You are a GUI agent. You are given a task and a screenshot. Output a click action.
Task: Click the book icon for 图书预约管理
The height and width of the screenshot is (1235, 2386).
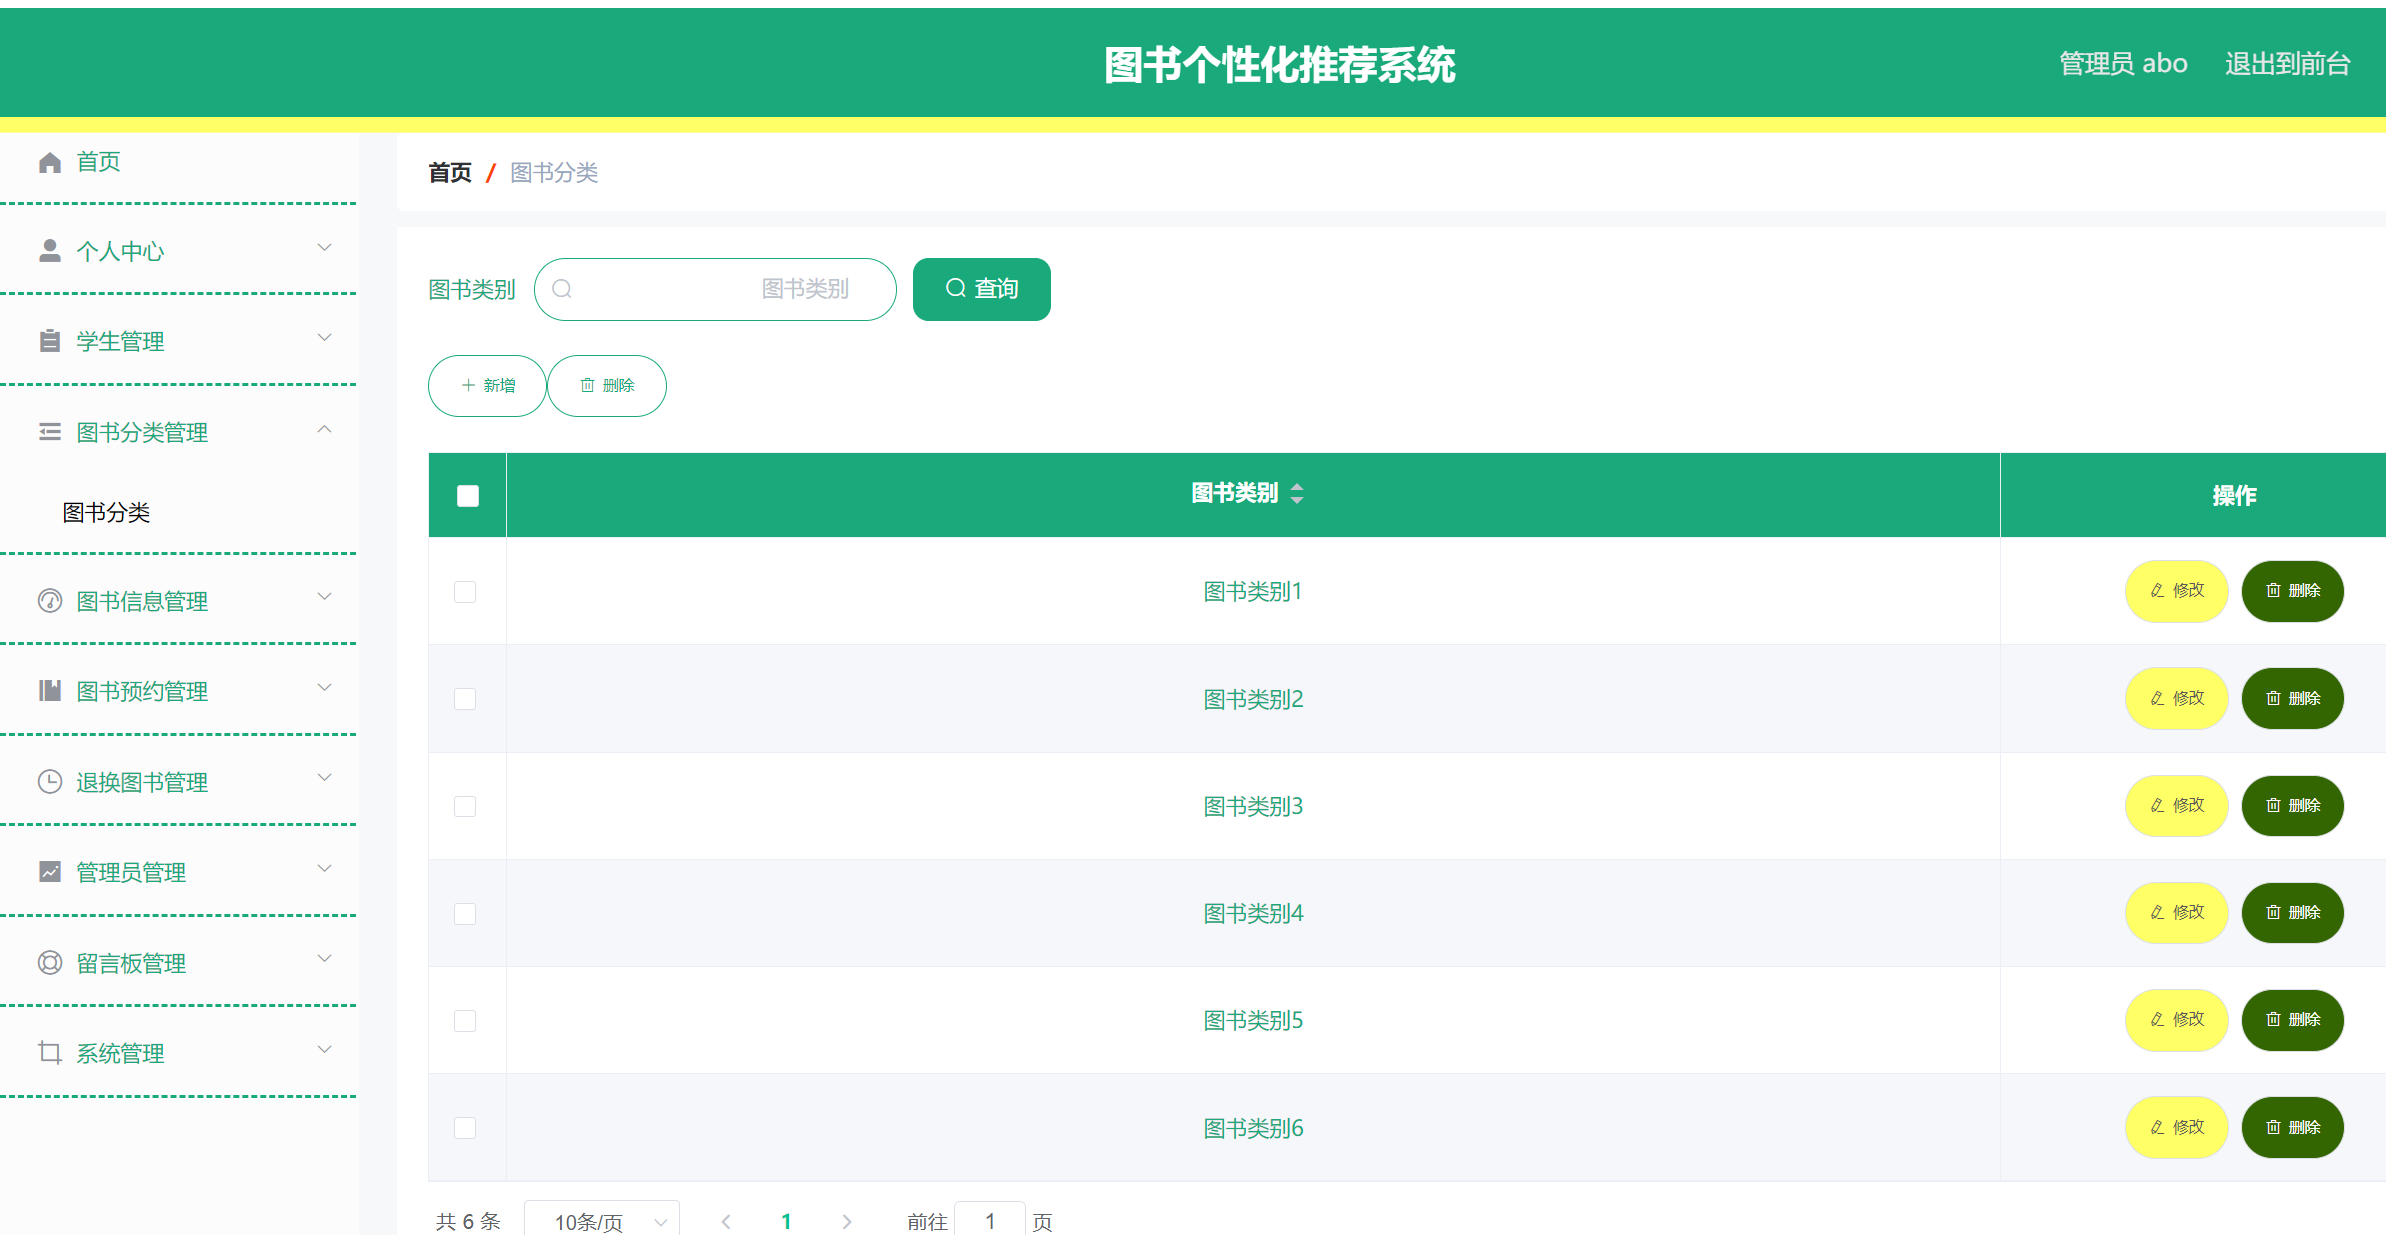[50, 690]
